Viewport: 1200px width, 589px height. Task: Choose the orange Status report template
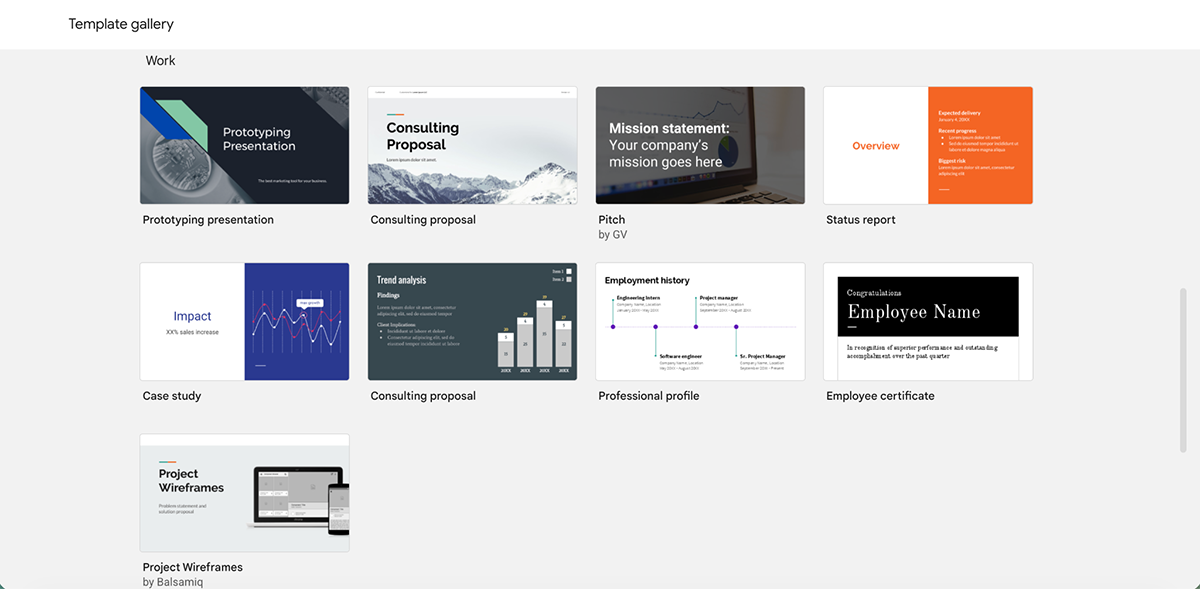pos(928,145)
